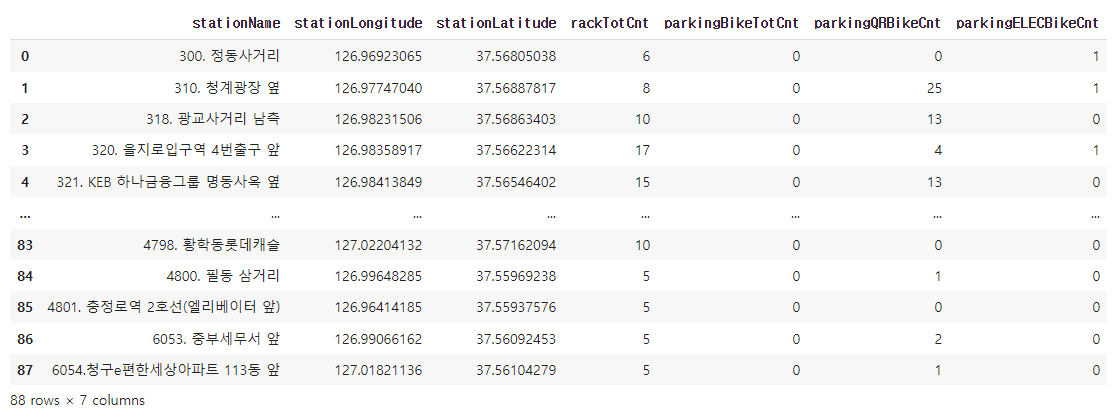
Task: Select station name 300. 정동사거리
Action: tap(229, 56)
